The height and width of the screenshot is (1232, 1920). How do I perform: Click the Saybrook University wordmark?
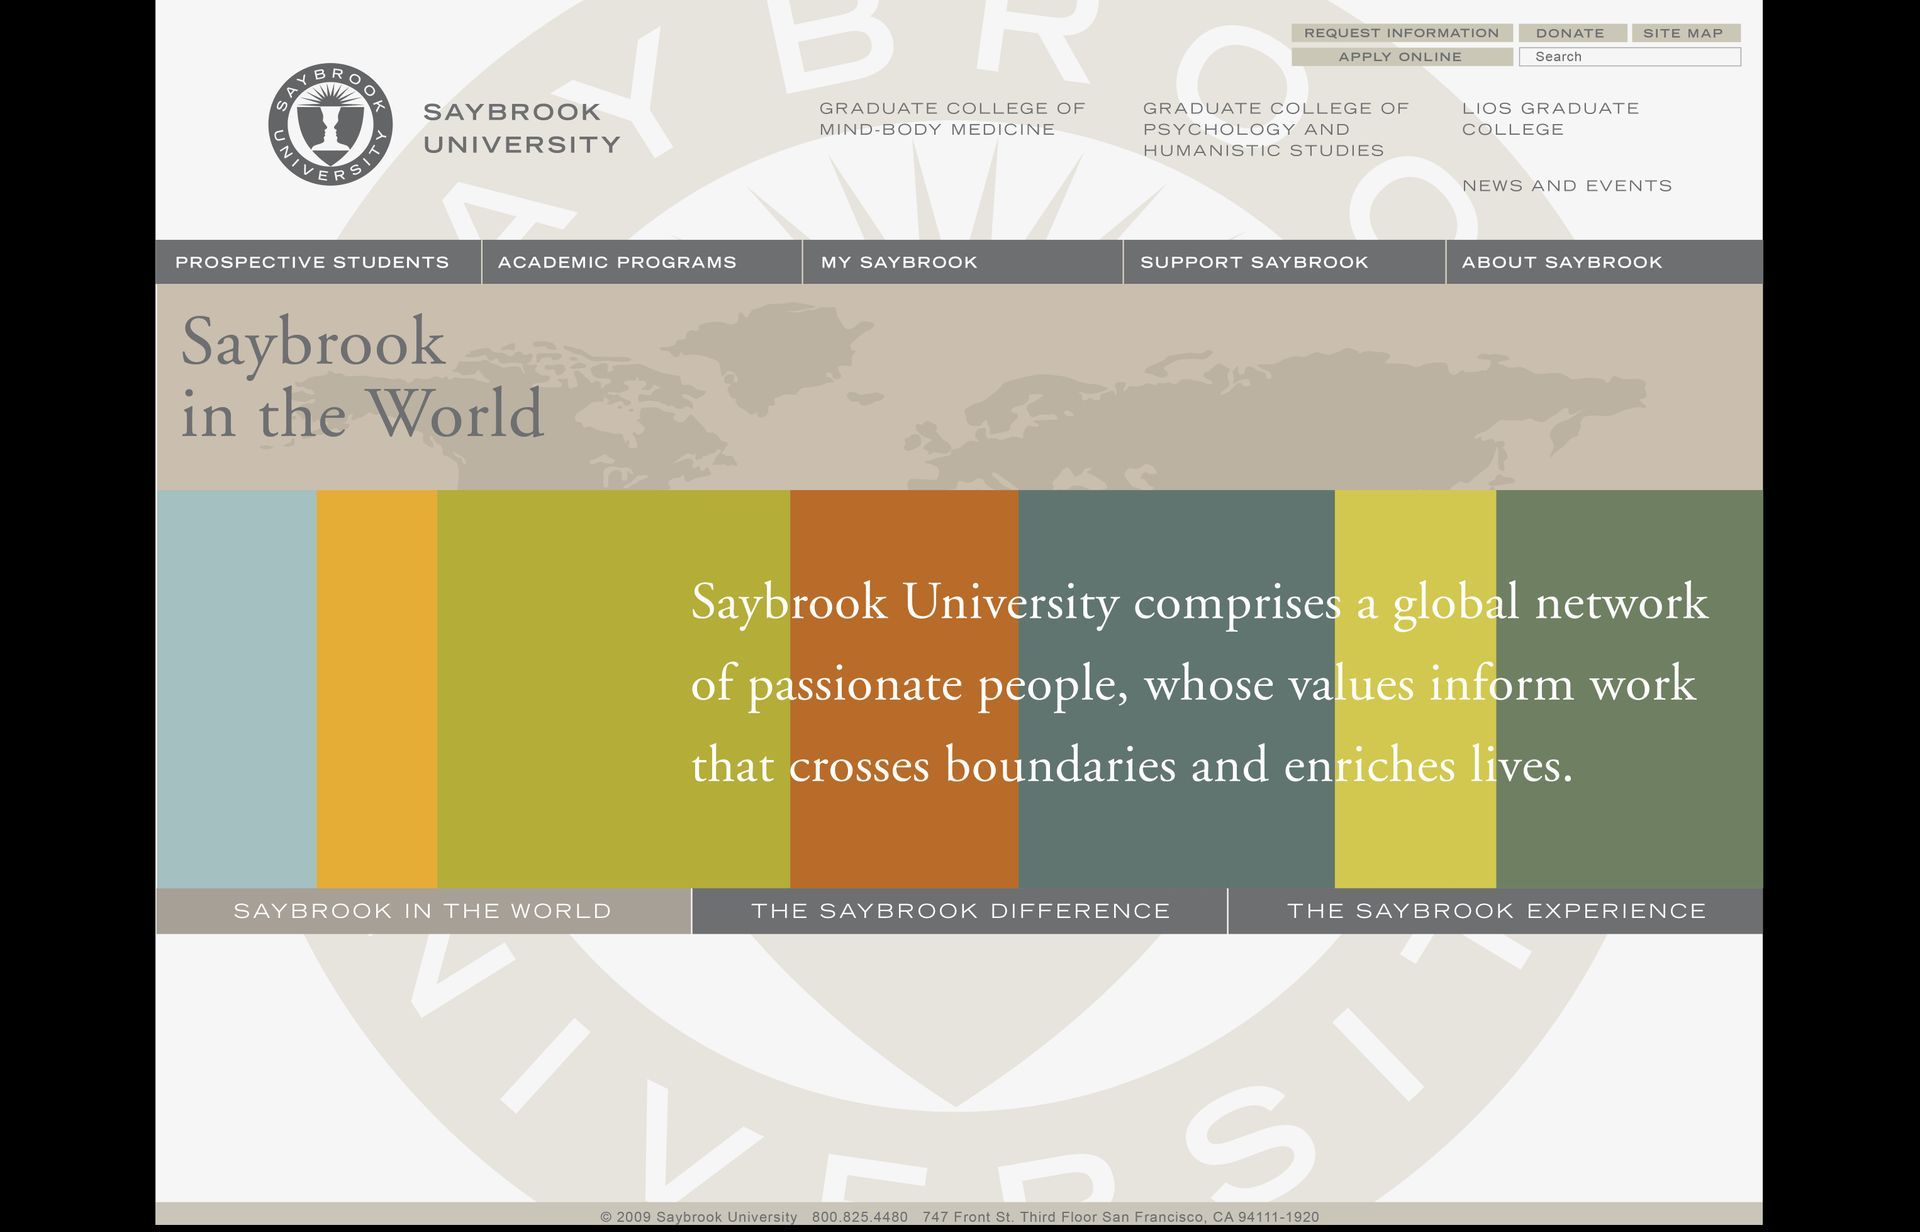point(521,128)
